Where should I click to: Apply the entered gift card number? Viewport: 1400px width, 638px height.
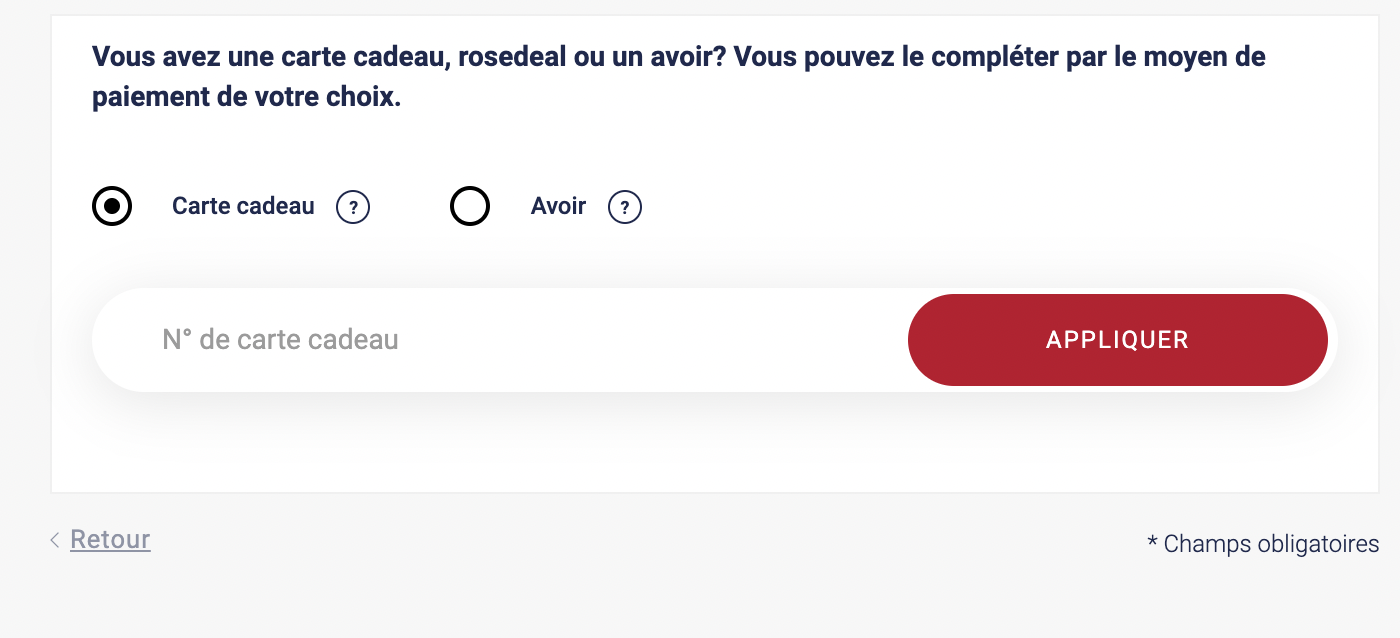tap(1118, 340)
